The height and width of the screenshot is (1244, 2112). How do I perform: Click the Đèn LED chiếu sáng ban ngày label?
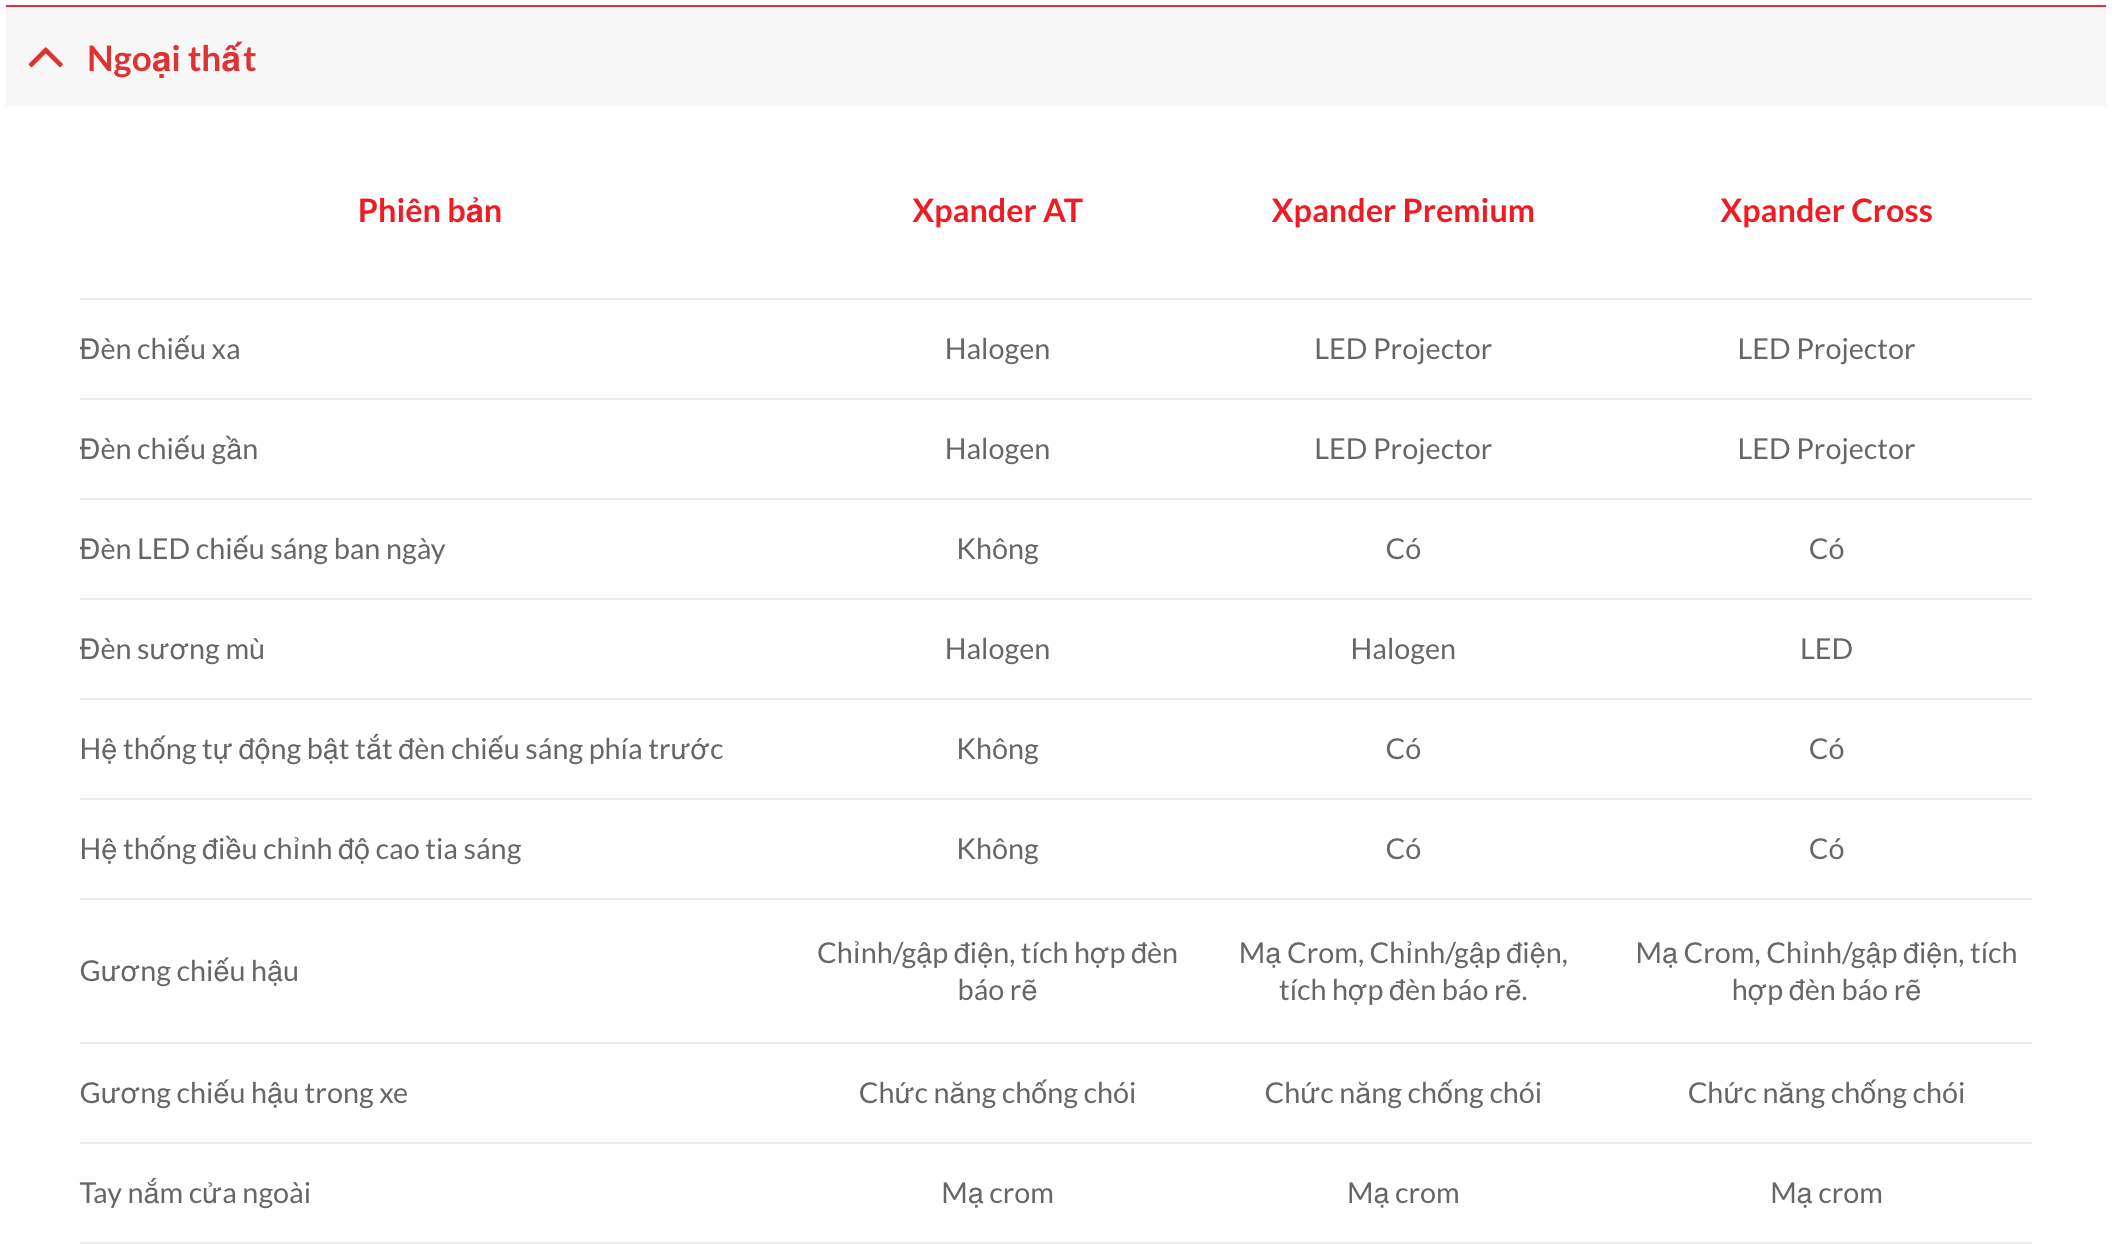[262, 549]
